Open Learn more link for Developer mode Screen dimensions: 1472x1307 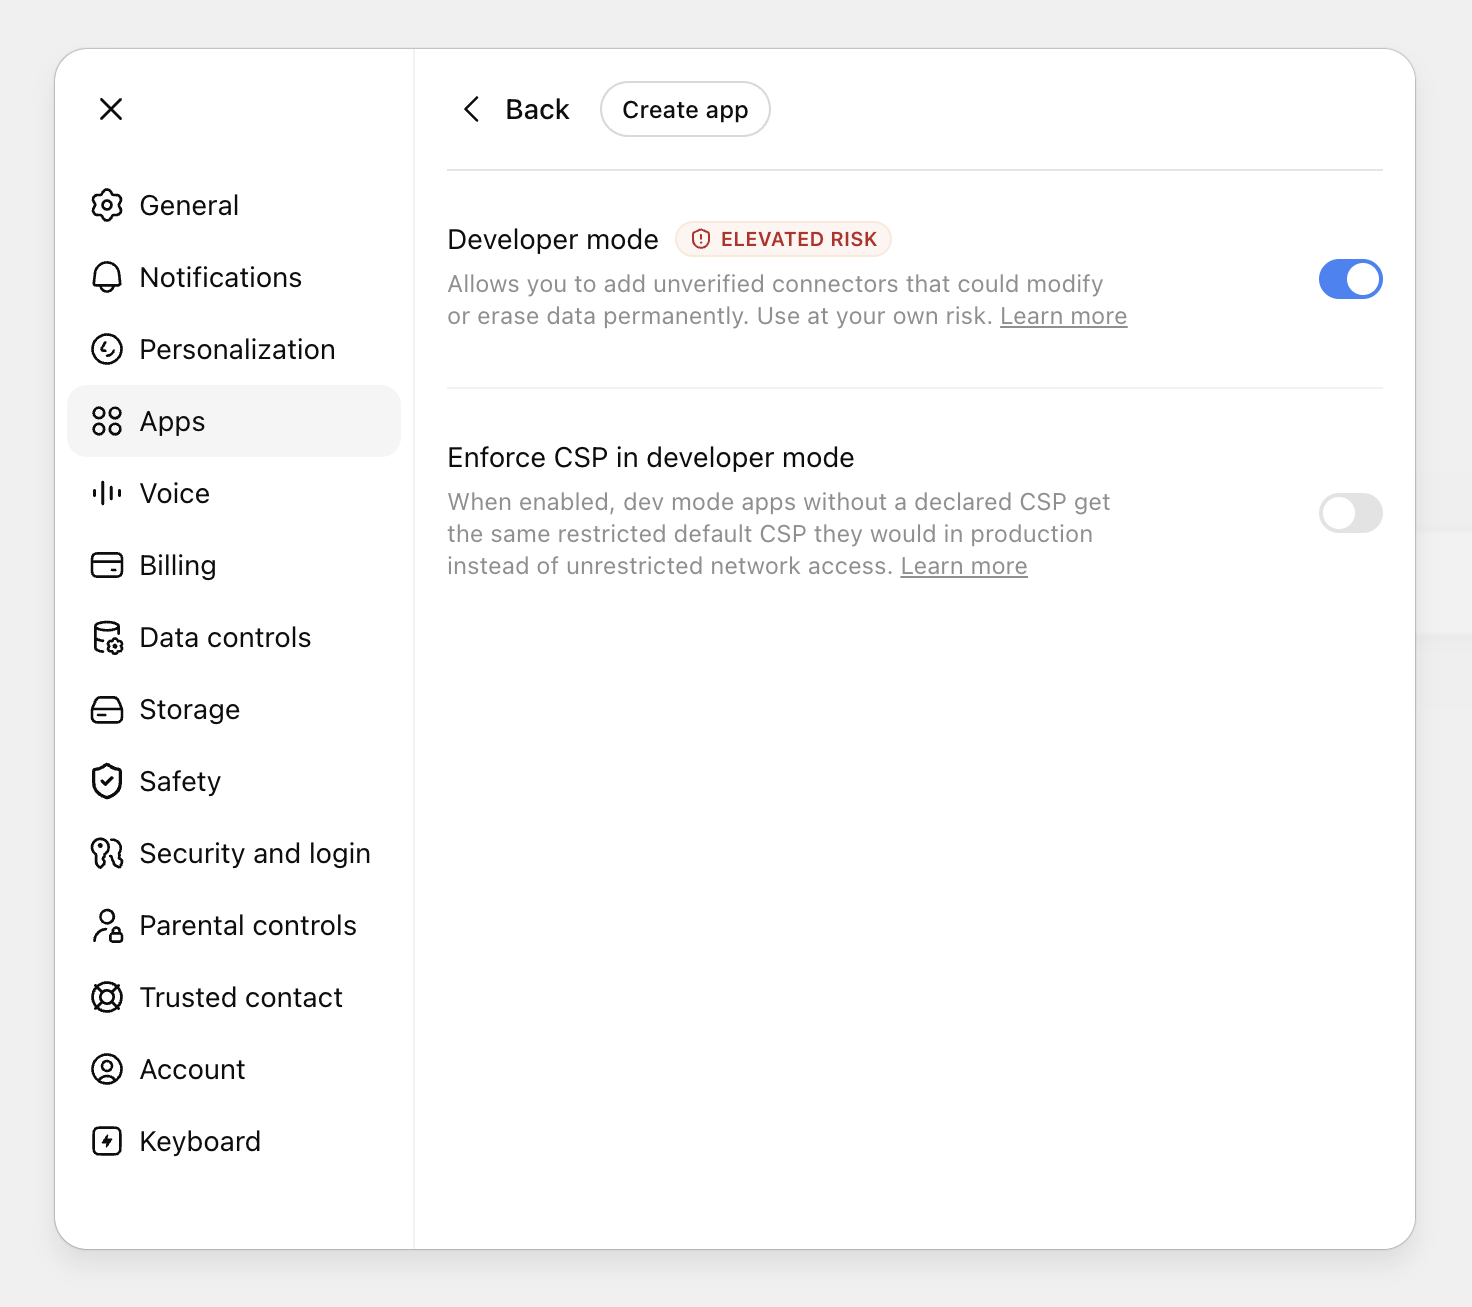tap(1063, 316)
